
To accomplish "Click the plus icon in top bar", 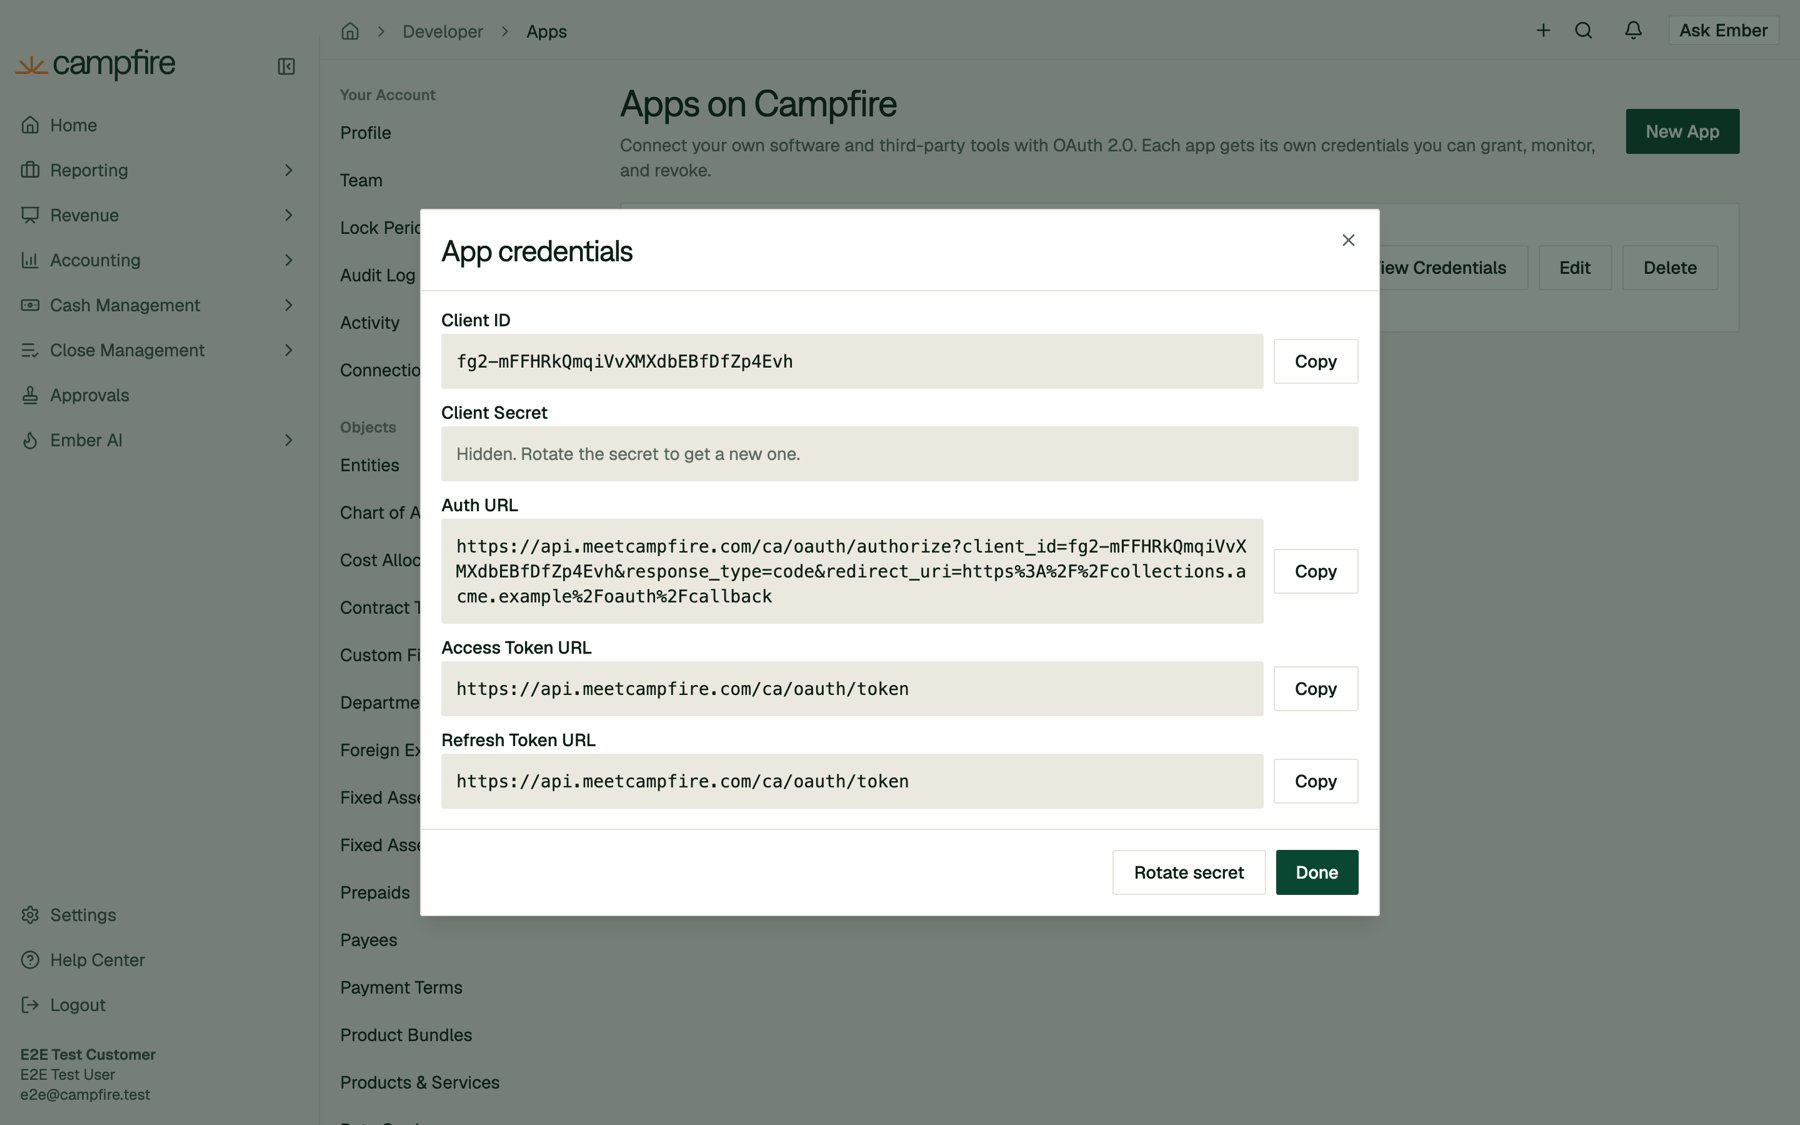I will click(1543, 30).
